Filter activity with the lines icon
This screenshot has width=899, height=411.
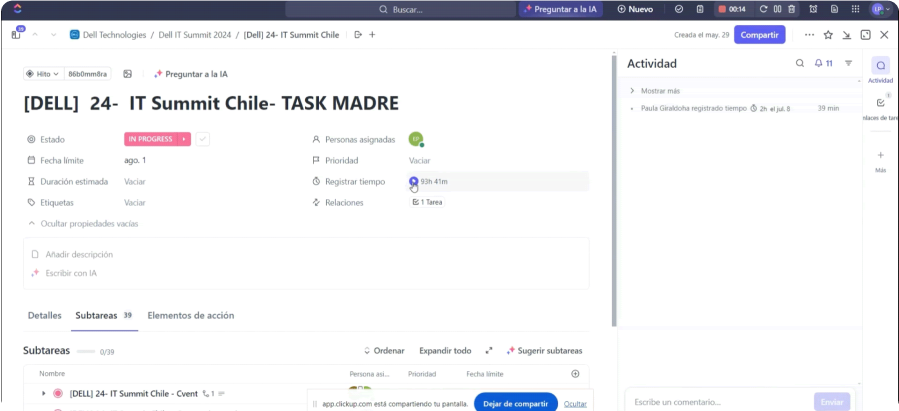(x=849, y=63)
